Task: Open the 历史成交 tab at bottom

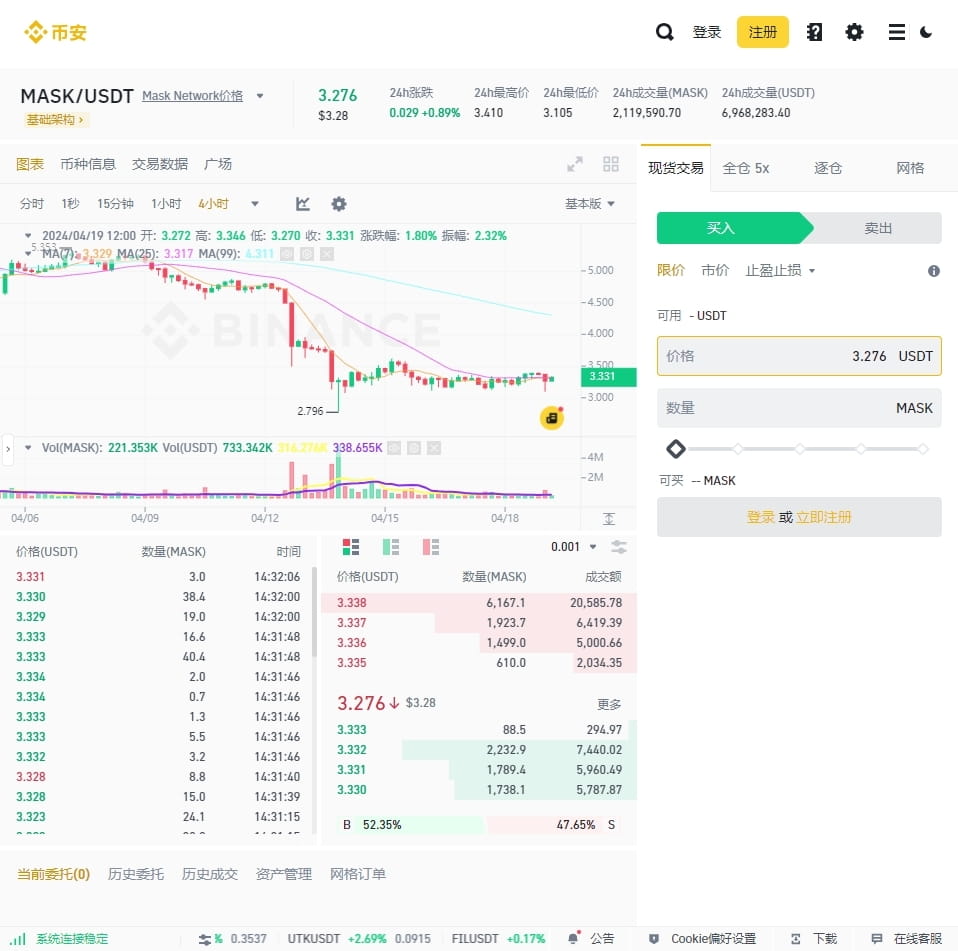Action: click(x=209, y=873)
